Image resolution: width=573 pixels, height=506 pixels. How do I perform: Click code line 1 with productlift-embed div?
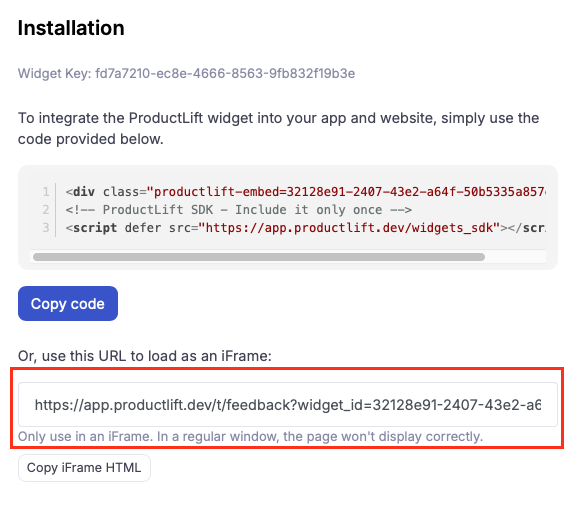[306, 191]
